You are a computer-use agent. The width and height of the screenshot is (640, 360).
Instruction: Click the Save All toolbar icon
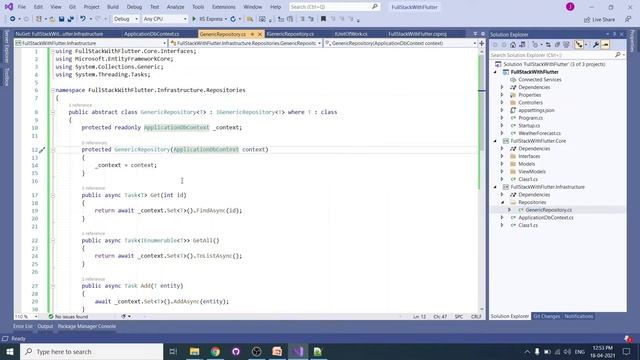coord(70,19)
